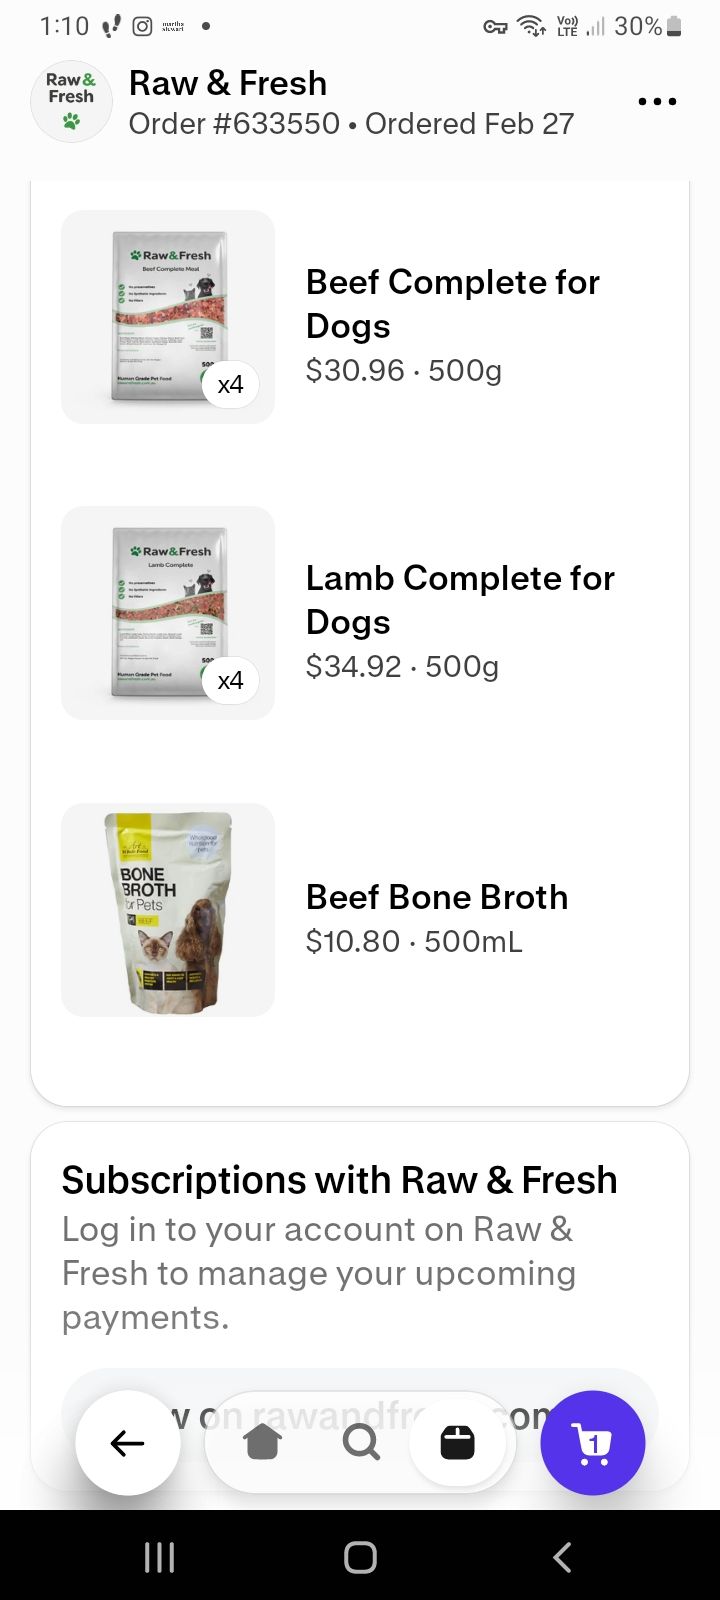
Task: Open the Bone Broth product image
Action: (x=168, y=910)
